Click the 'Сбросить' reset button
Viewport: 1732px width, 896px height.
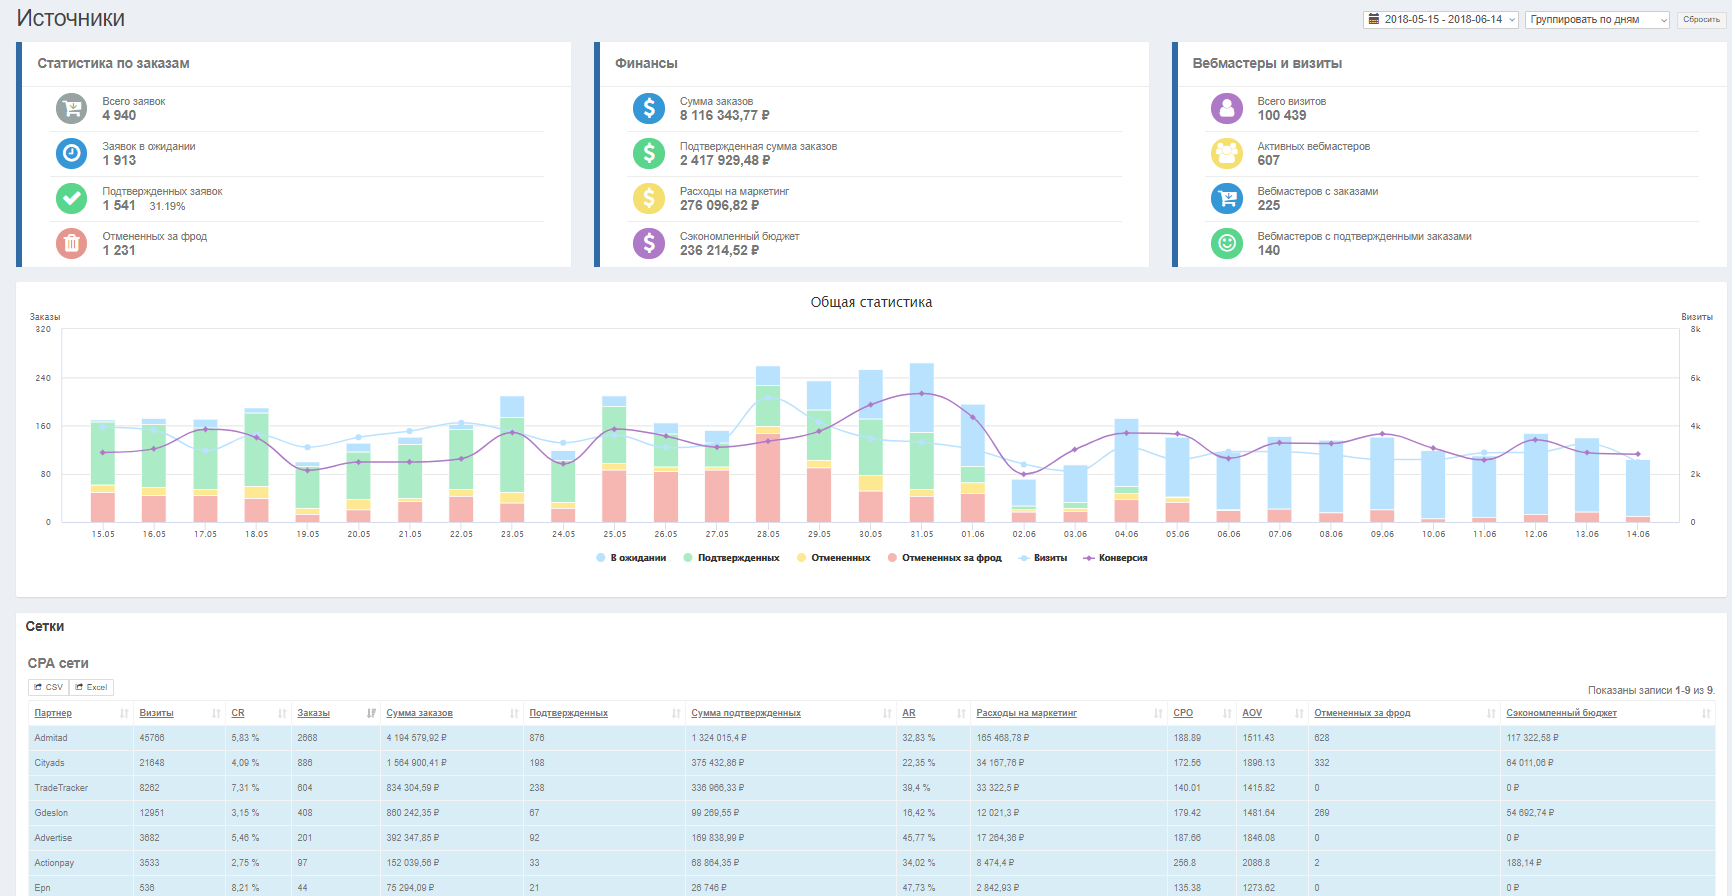(1701, 19)
